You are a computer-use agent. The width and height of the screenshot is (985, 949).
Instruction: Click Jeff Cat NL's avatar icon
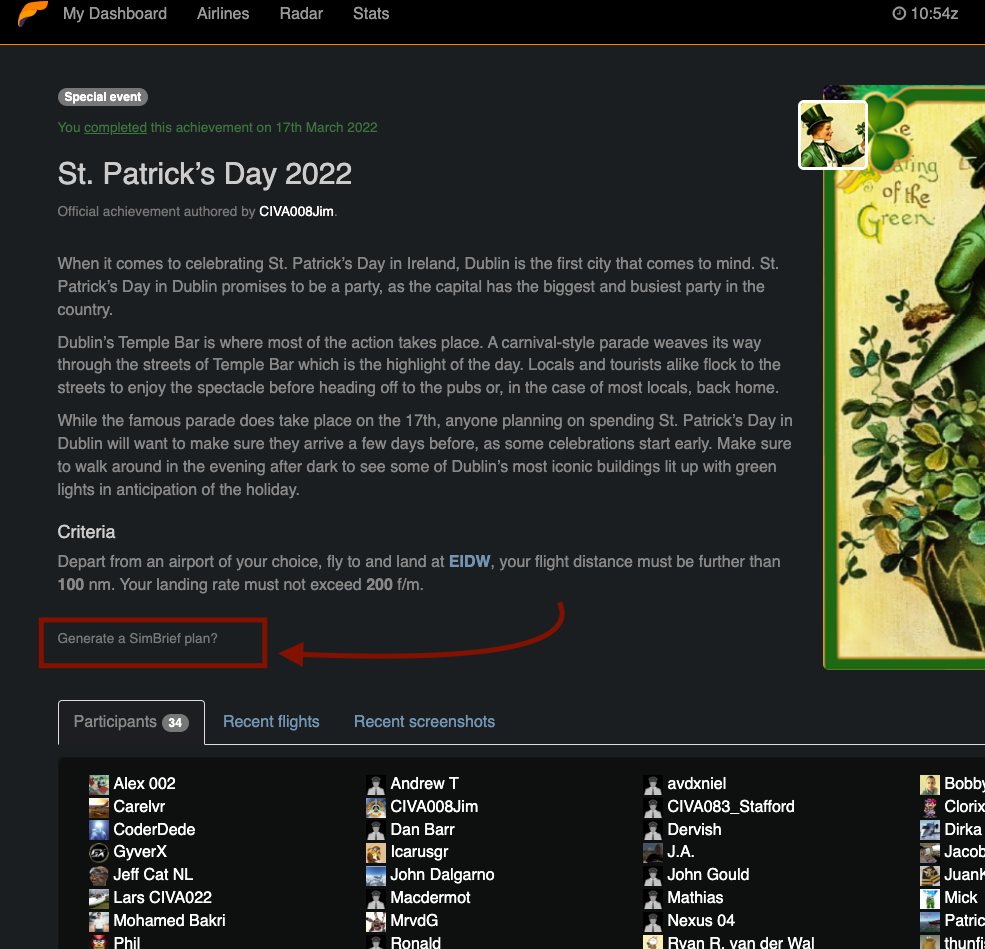[x=99, y=876]
